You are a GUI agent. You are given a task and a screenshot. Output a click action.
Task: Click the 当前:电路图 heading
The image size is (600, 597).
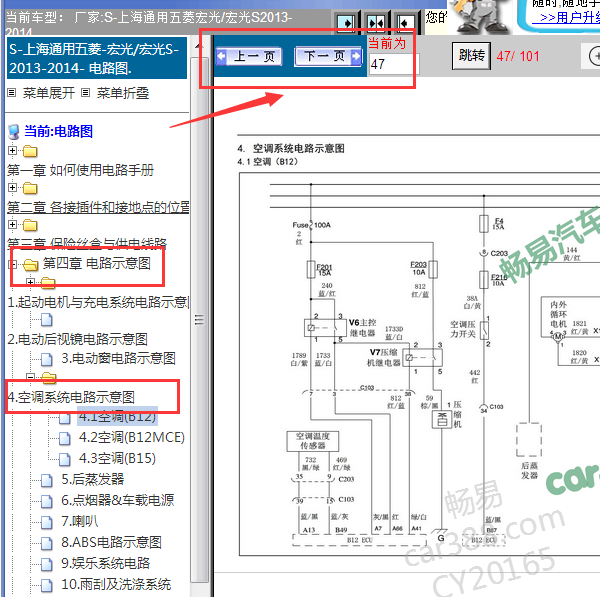59,131
